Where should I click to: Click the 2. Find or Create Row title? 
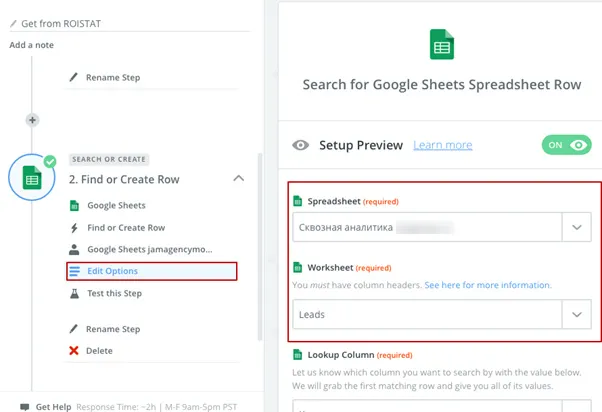(124, 179)
